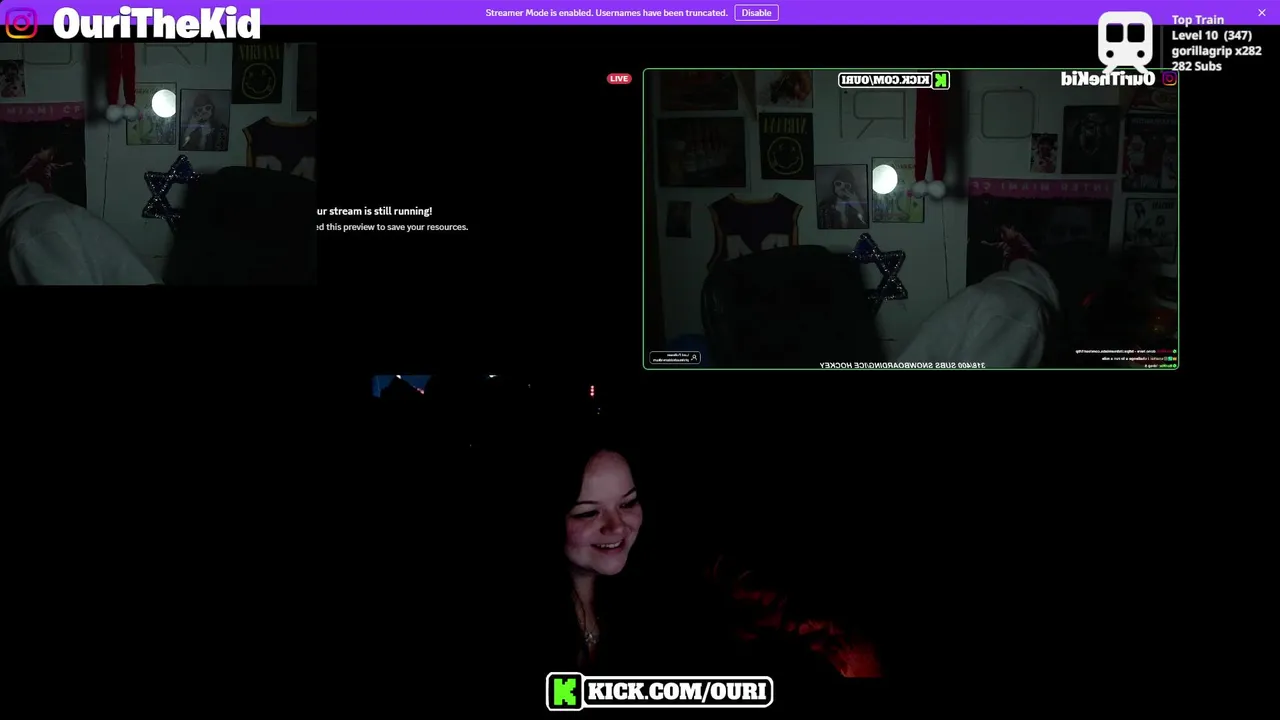This screenshot has height=720, width=1280.
Task: Click the mirrored subs goal text in preview
Action: (x=902, y=365)
